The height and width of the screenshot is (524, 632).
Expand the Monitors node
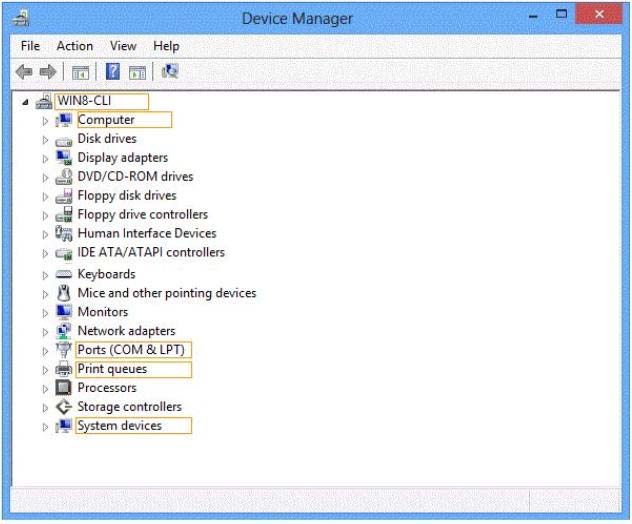pyautogui.click(x=45, y=313)
